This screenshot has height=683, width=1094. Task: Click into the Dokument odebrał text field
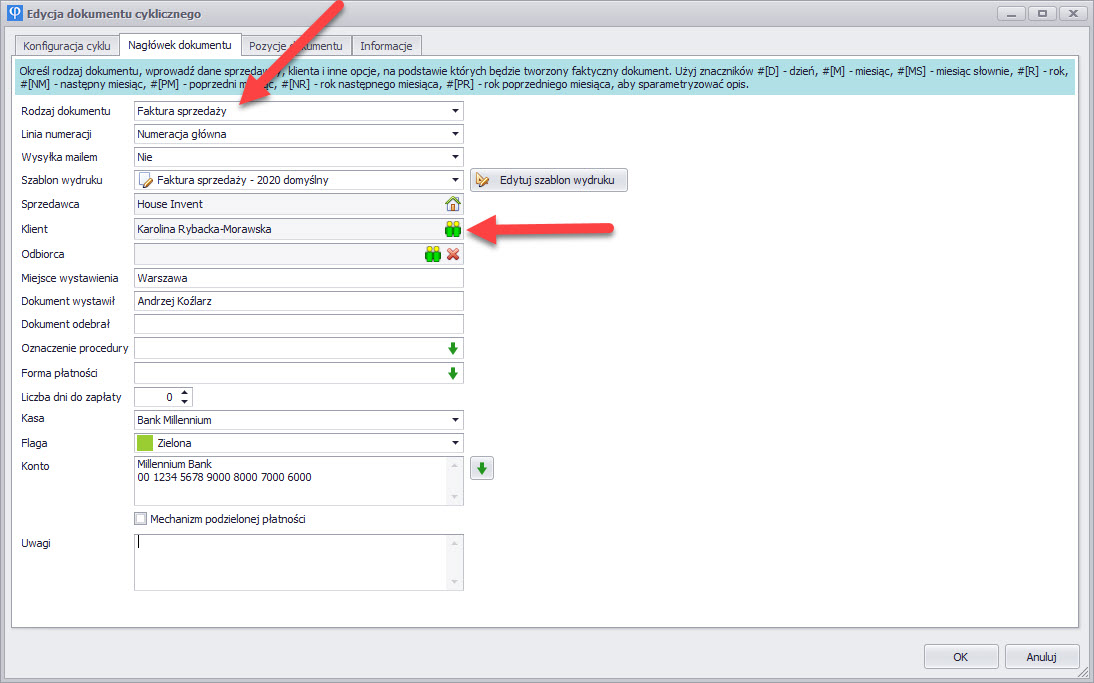298,324
